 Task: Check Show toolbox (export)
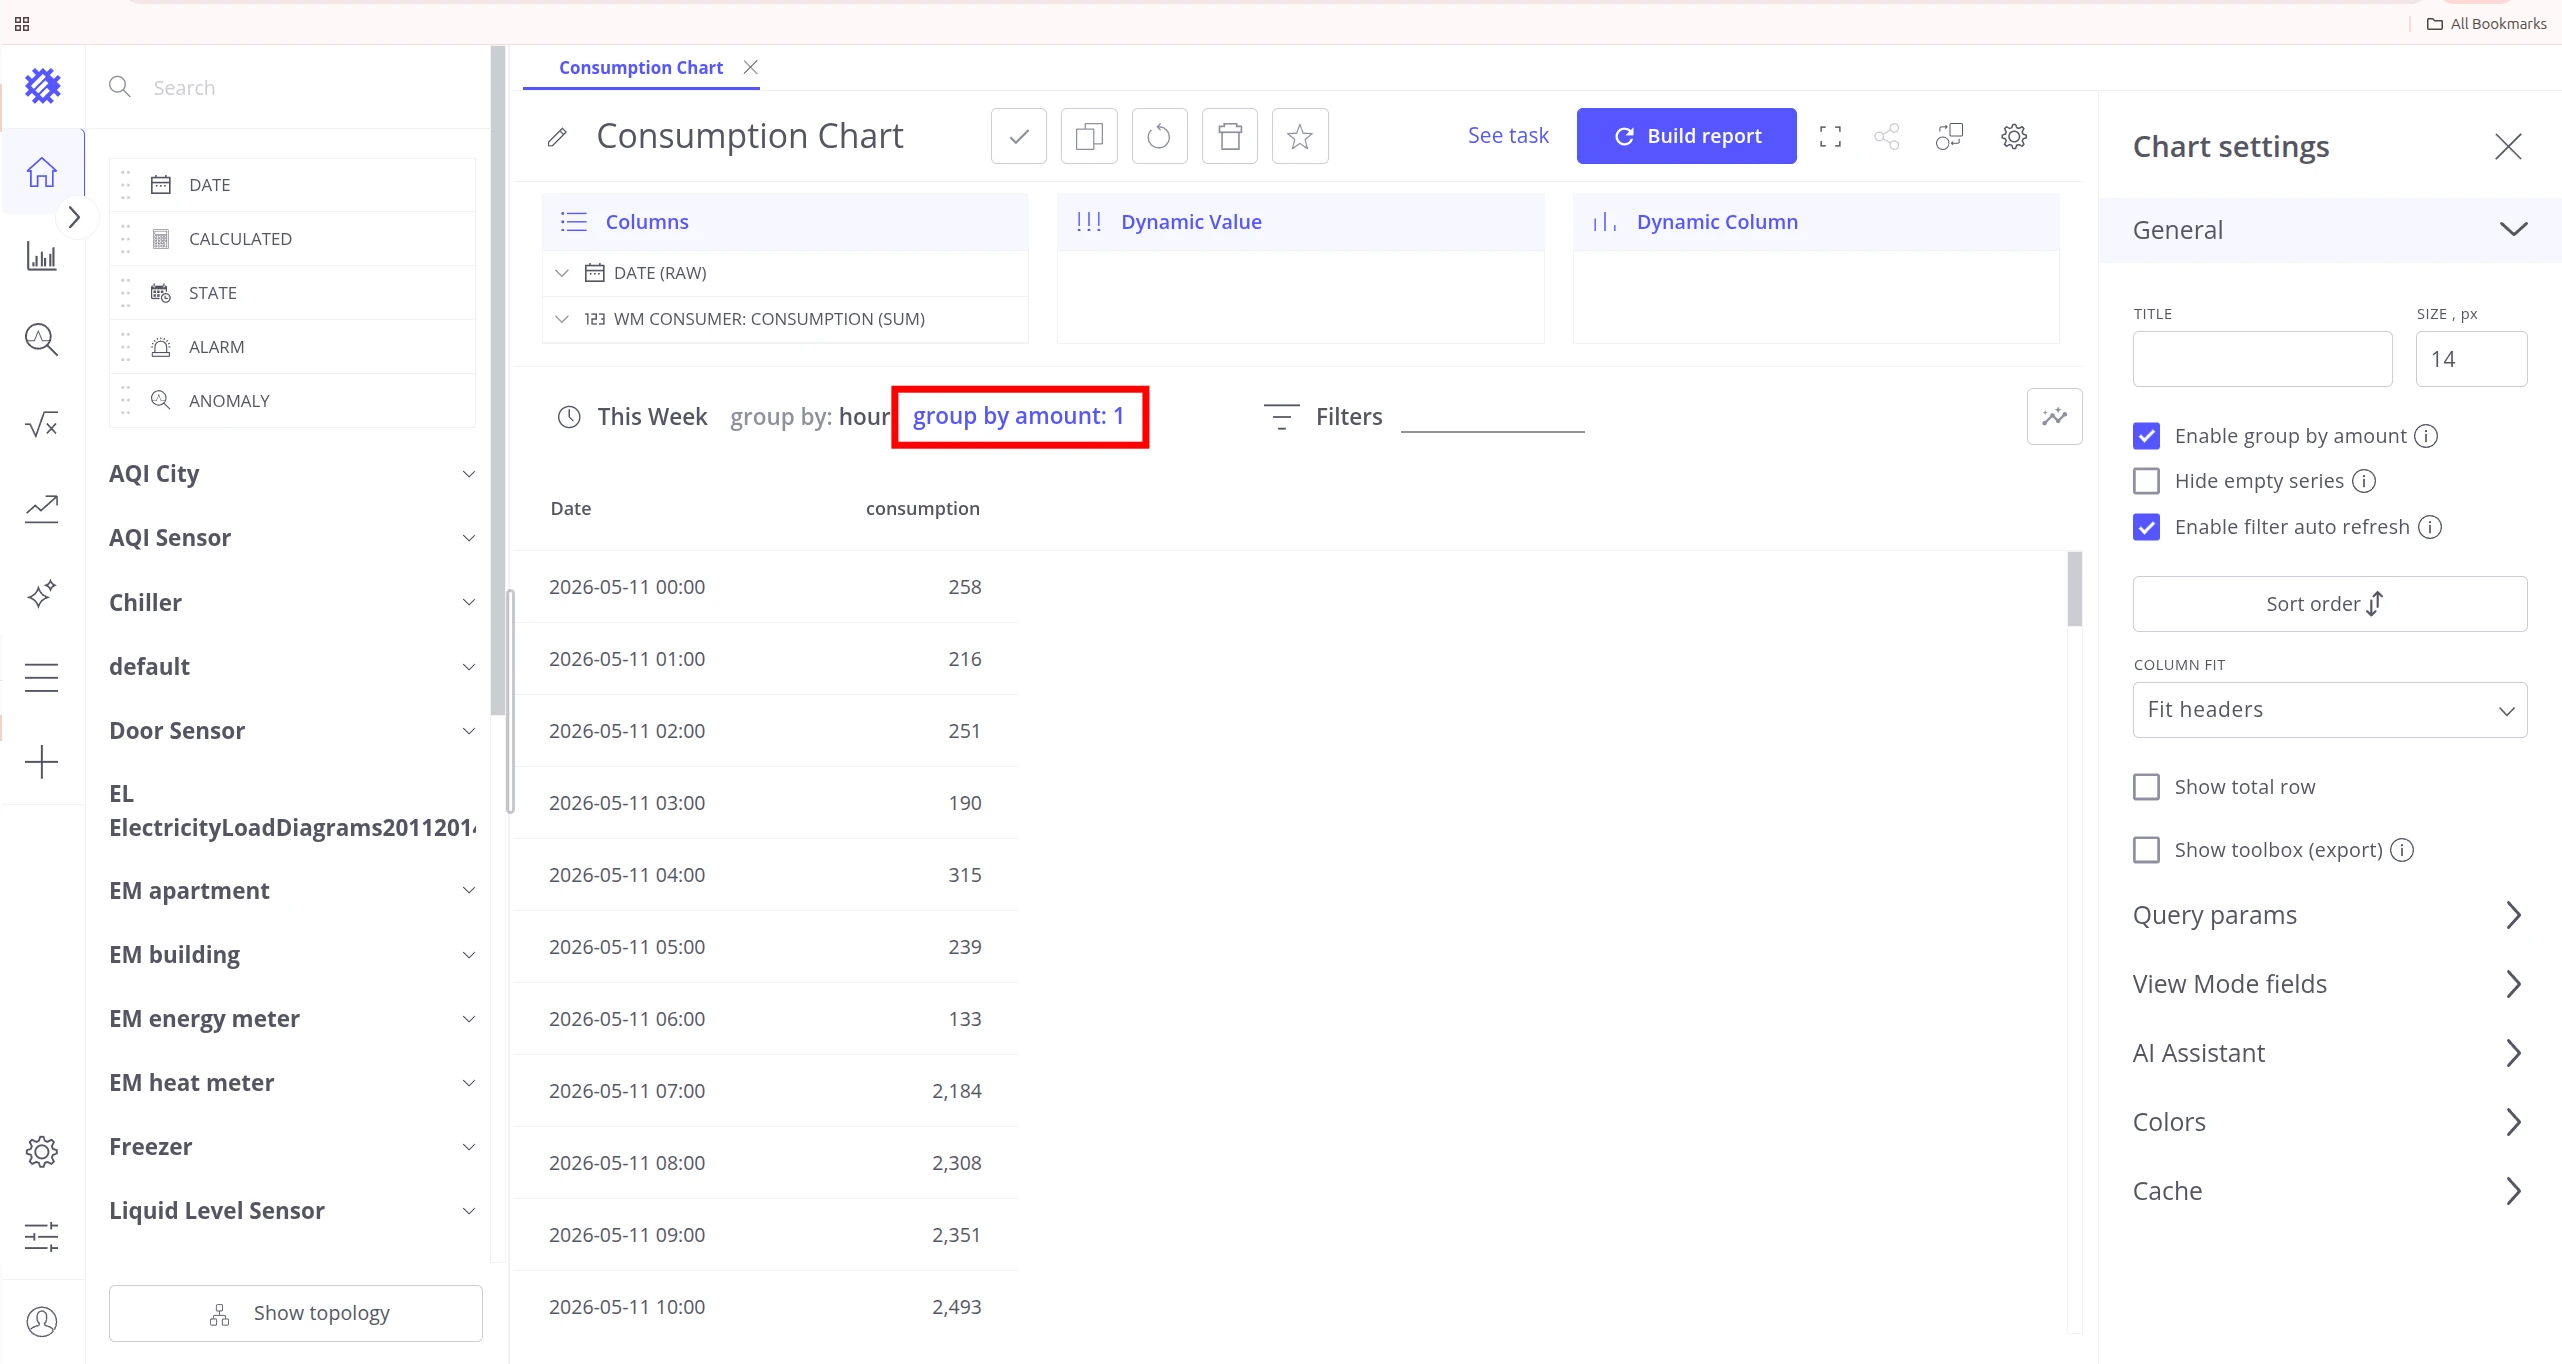2146,850
